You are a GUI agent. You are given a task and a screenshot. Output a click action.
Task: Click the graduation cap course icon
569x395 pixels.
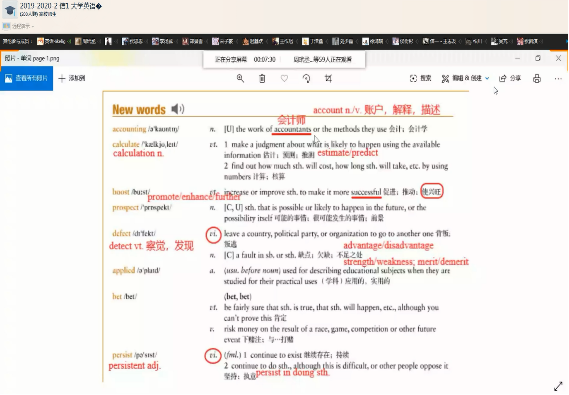pyautogui.click(x=9, y=10)
